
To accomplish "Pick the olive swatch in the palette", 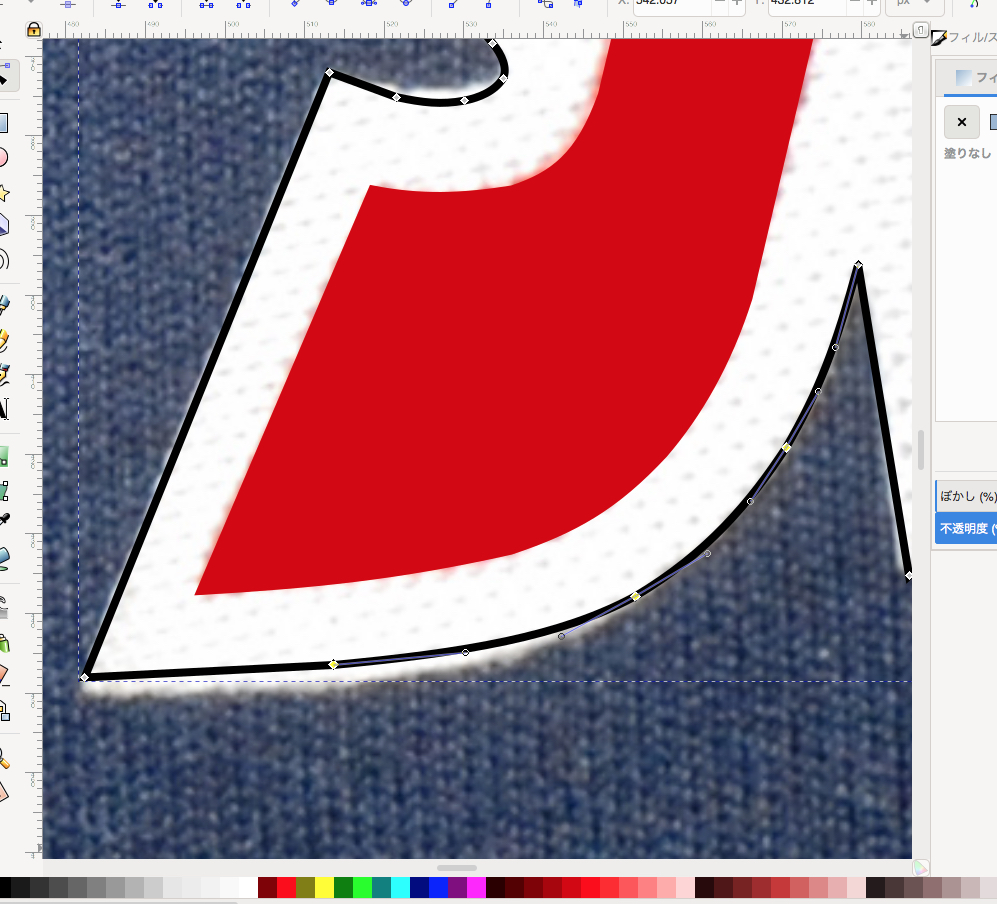I will [306, 887].
